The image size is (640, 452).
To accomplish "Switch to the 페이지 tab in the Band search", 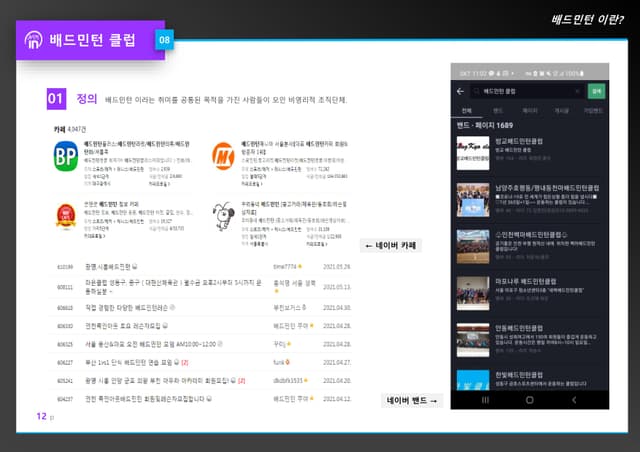I will (530, 111).
